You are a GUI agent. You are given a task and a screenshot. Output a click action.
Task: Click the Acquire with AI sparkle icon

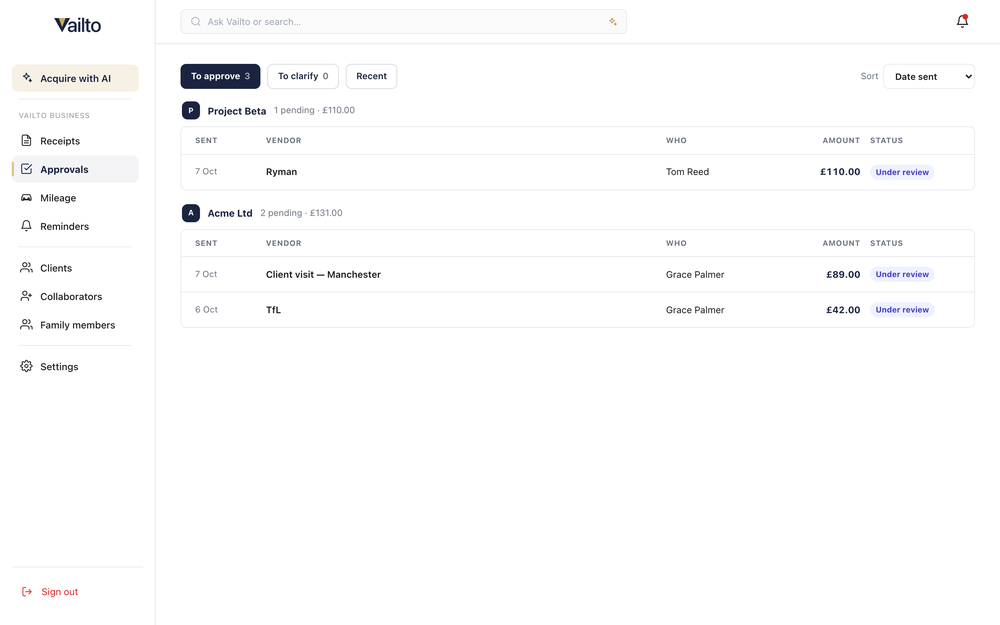[27, 78]
